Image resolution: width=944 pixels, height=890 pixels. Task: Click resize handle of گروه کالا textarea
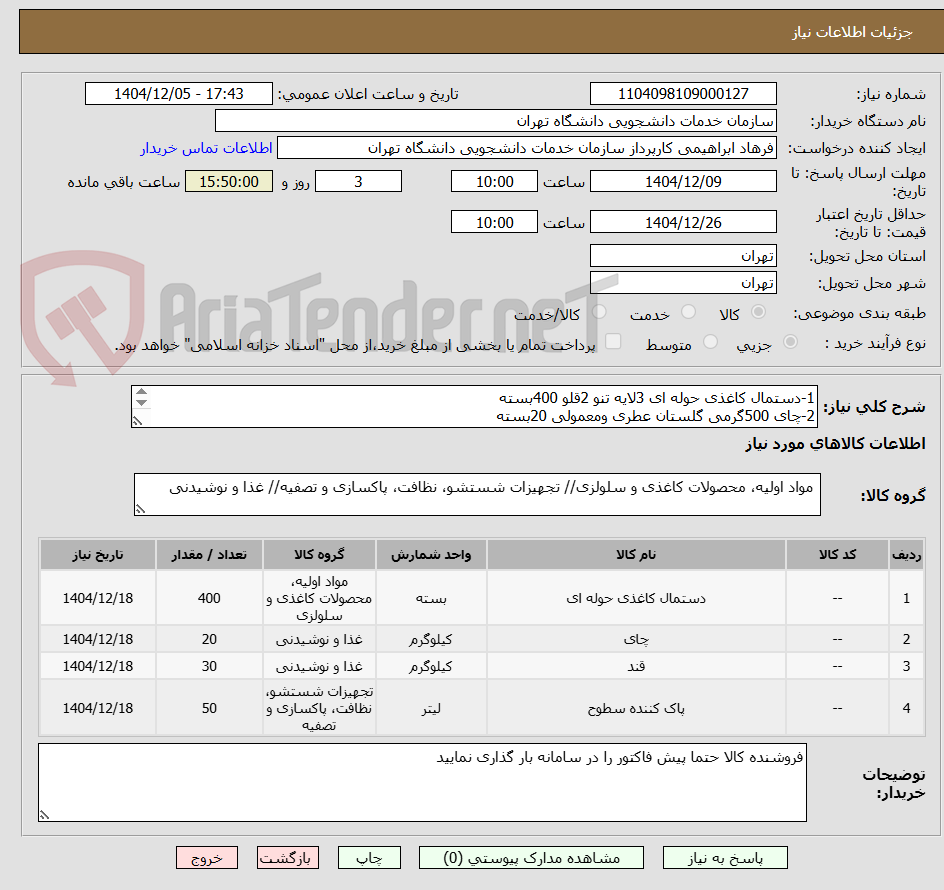tap(140, 509)
